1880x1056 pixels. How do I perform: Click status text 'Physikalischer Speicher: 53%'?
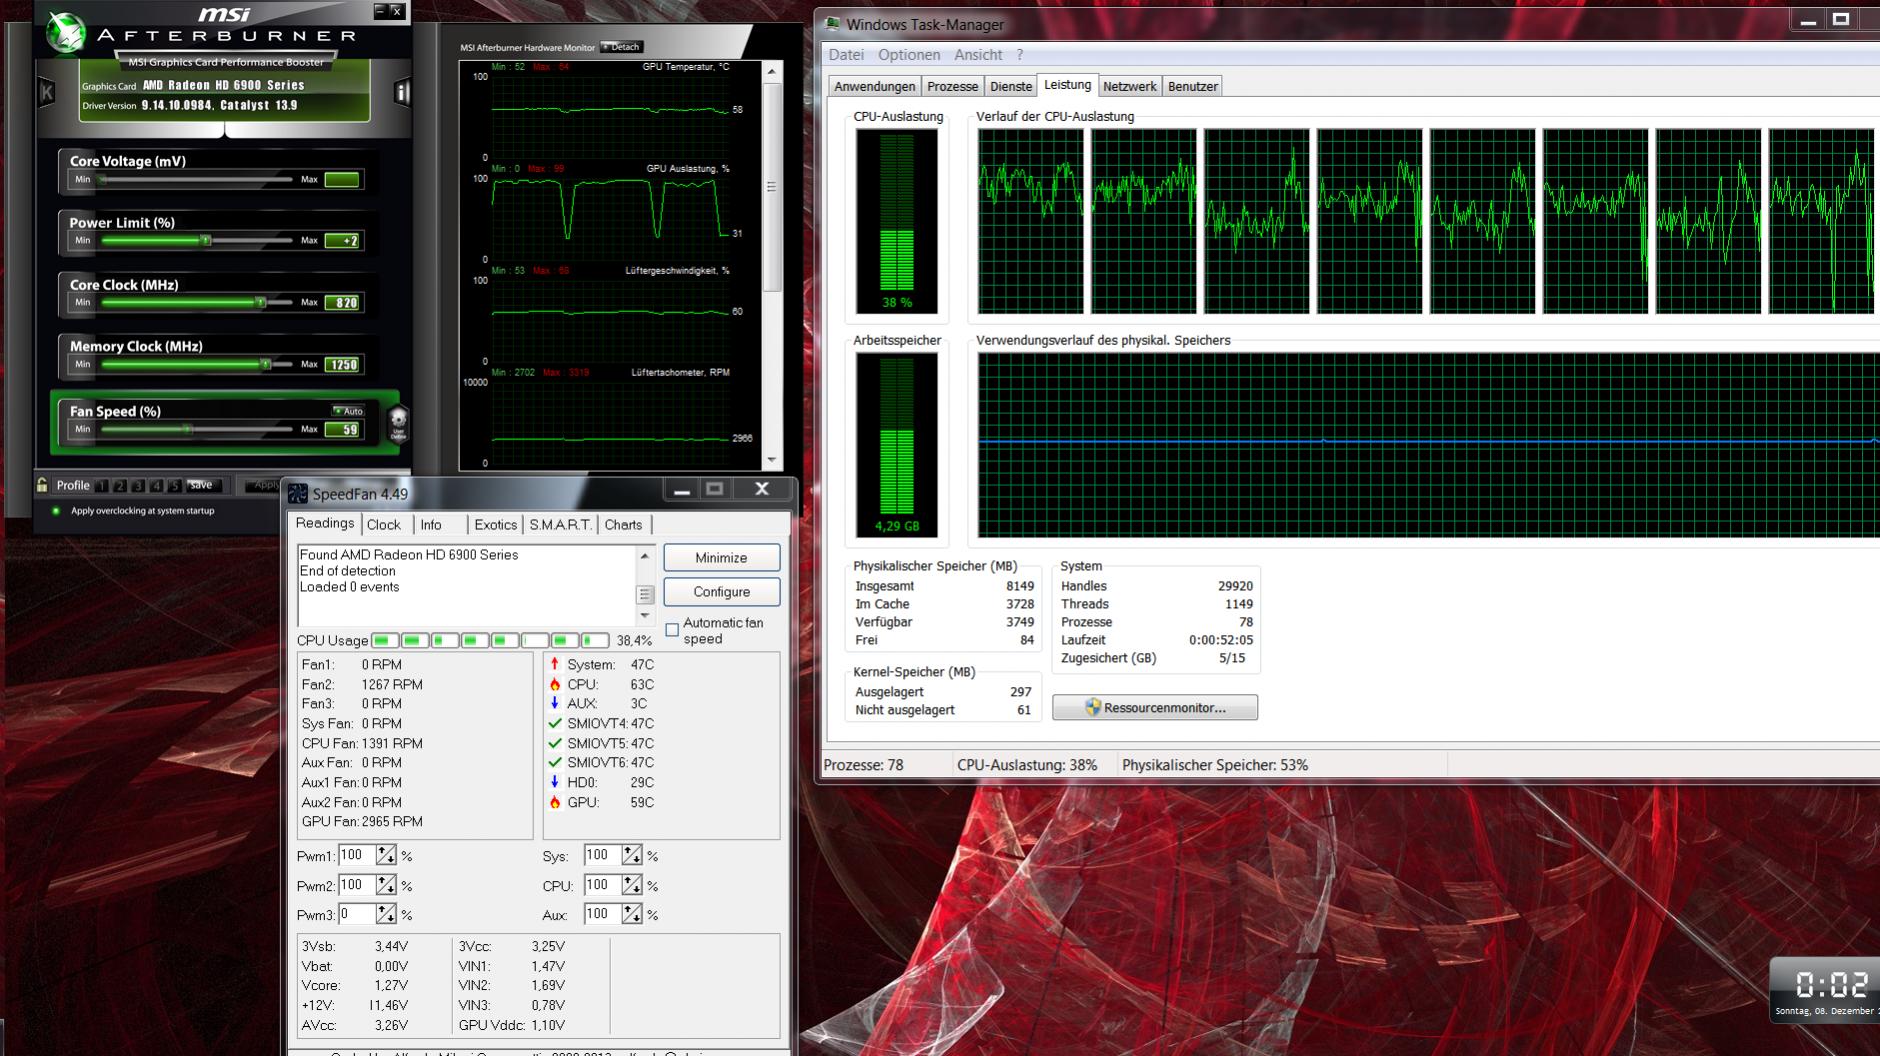(1215, 765)
